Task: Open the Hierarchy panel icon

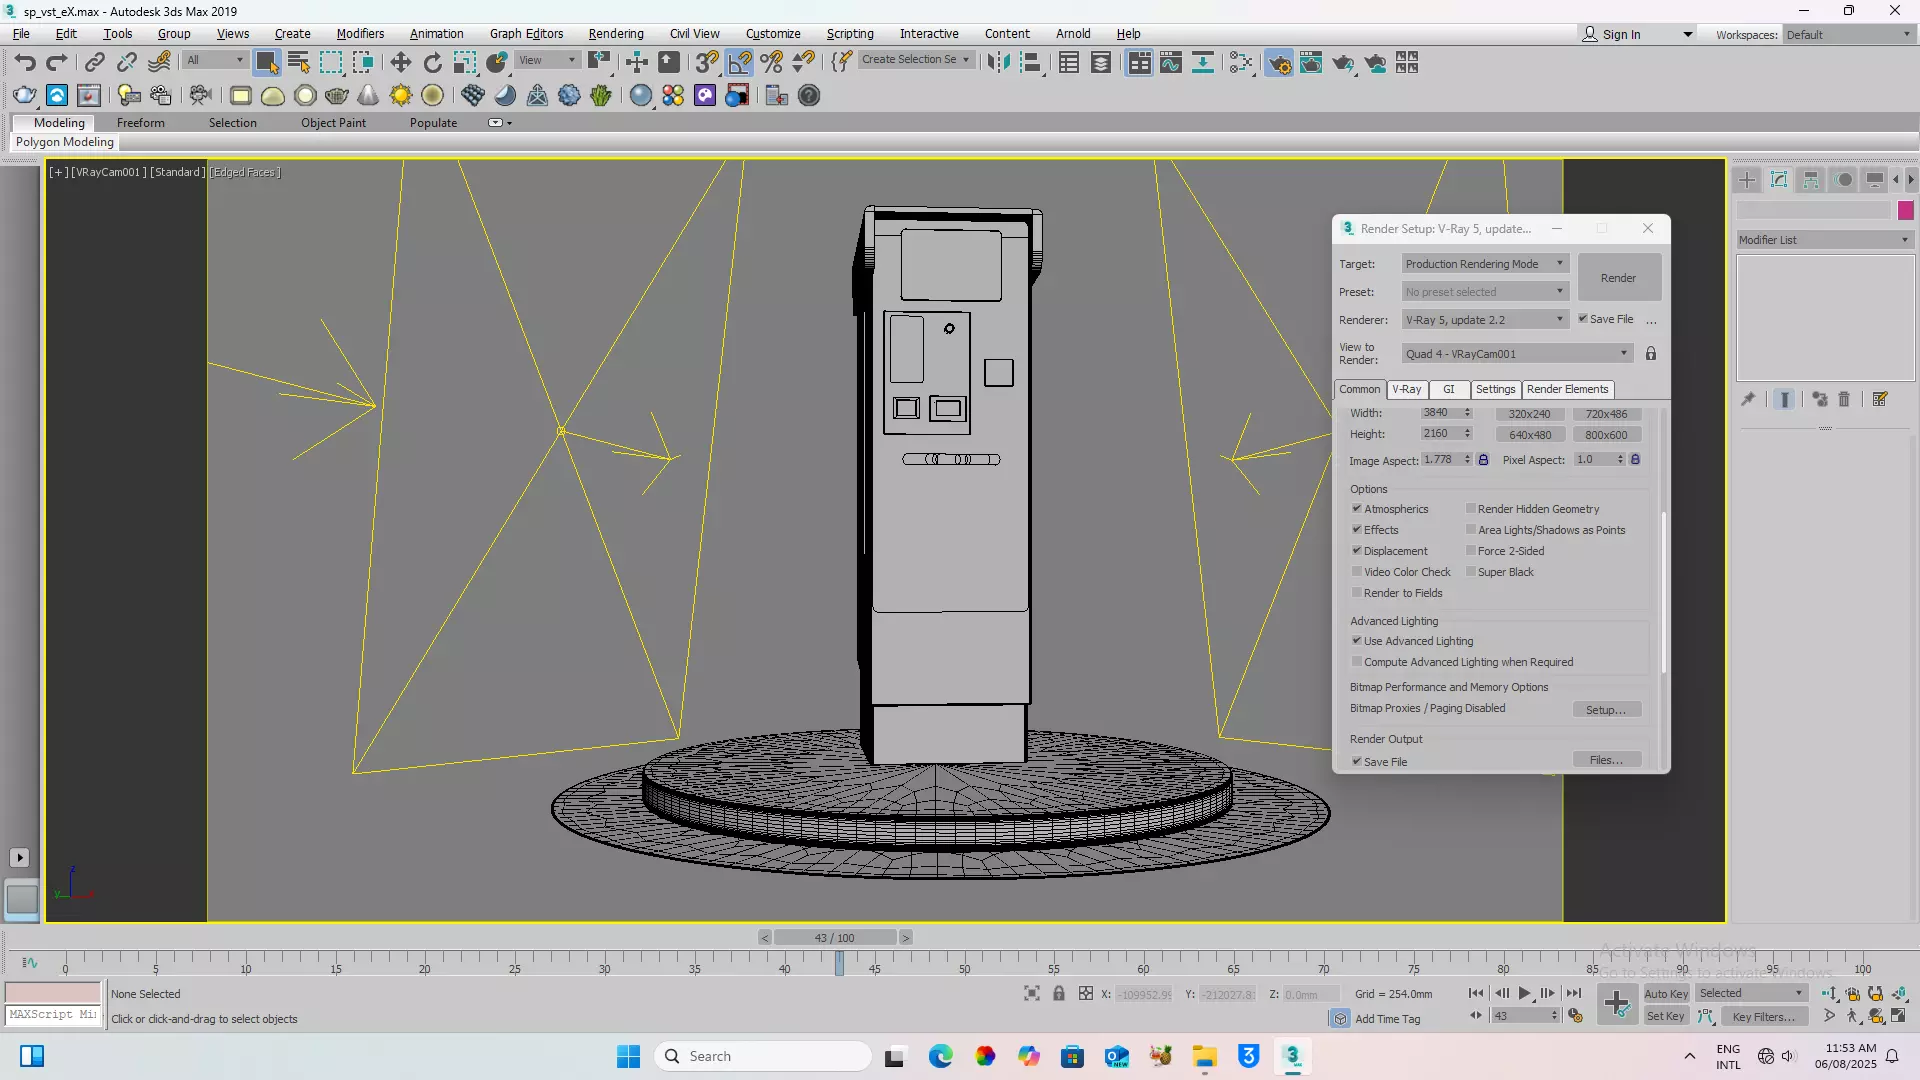Action: click(x=1811, y=180)
